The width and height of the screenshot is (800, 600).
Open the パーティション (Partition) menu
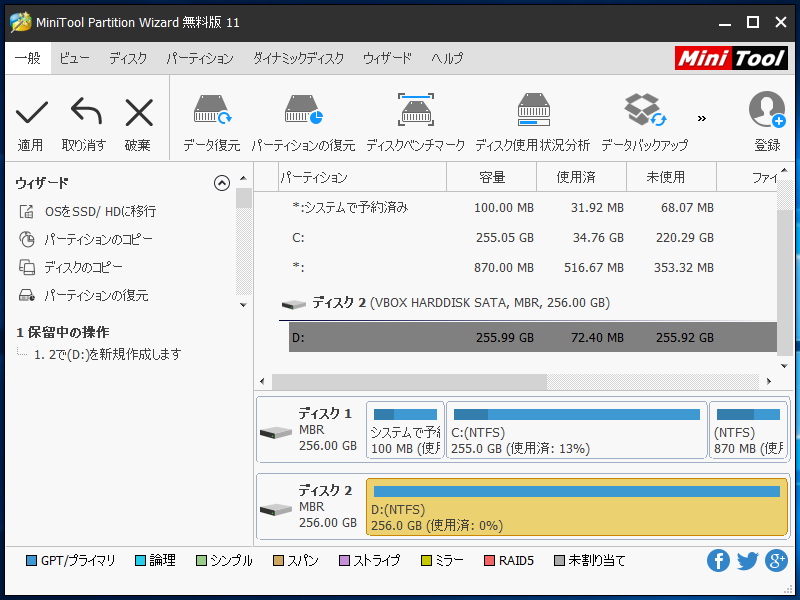point(200,58)
